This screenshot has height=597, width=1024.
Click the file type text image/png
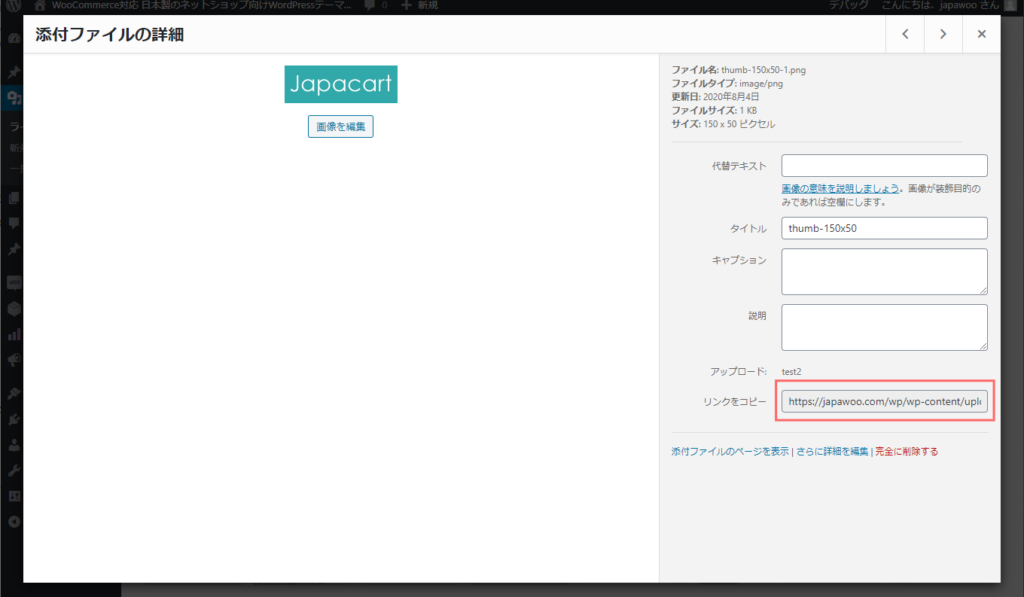pyautogui.click(x=761, y=84)
